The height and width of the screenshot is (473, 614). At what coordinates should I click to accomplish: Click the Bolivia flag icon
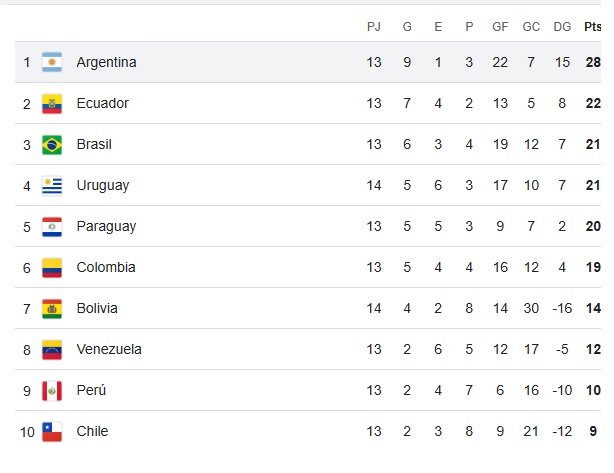(52, 308)
